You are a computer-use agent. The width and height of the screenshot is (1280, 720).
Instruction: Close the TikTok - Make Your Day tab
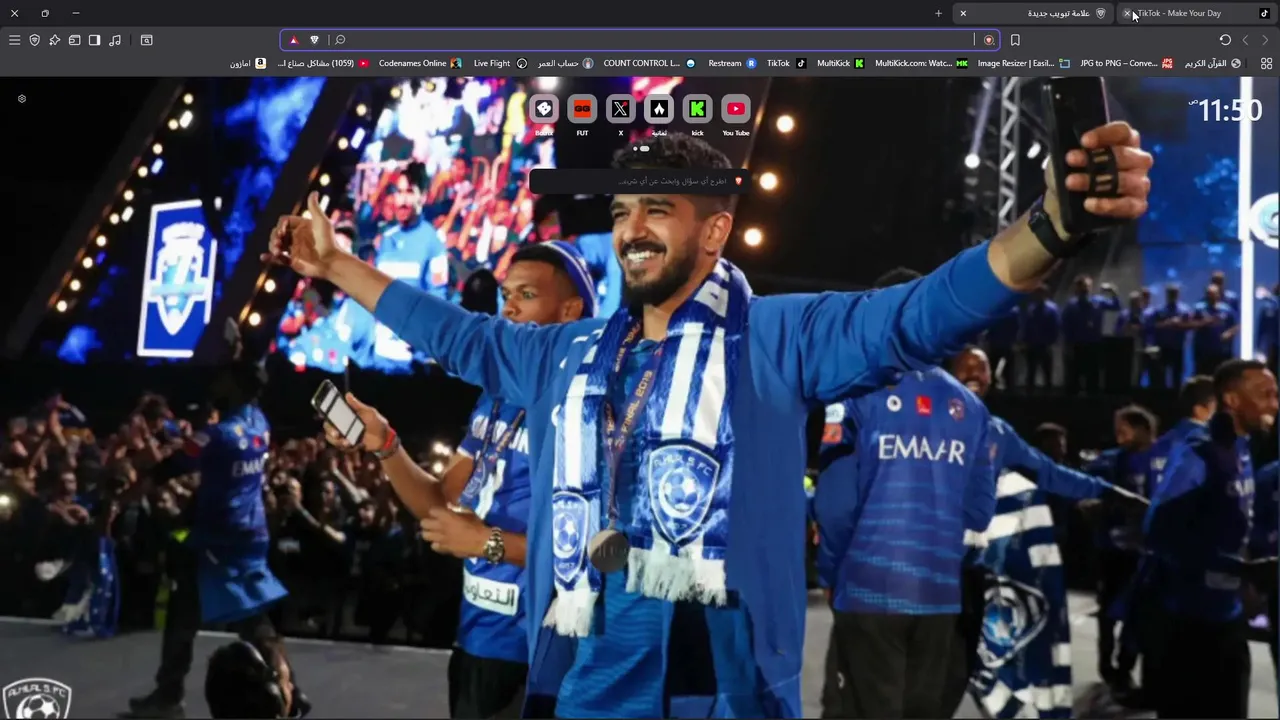click(x=1128, y=13)
